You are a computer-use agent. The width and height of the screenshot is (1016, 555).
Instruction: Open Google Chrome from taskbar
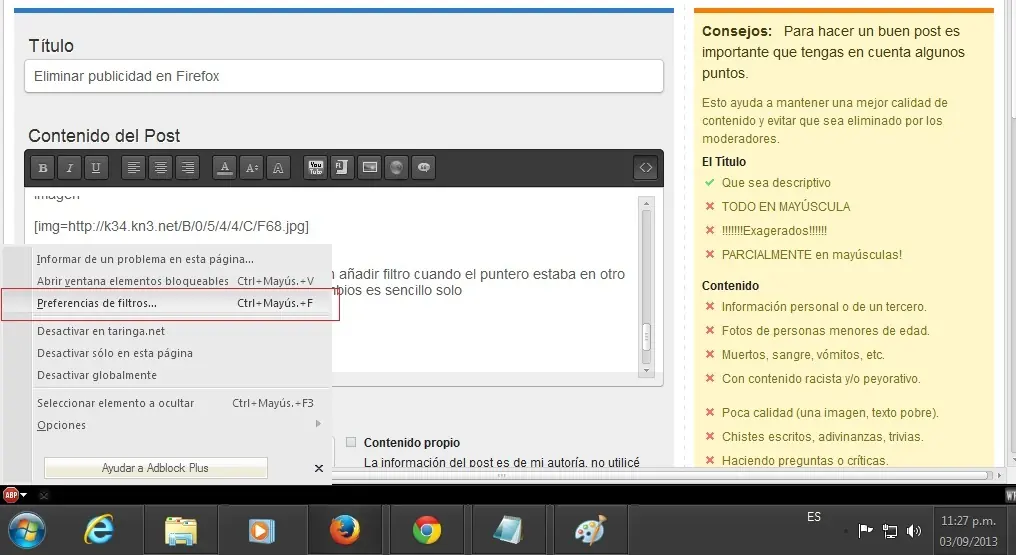tap(427, 530)
